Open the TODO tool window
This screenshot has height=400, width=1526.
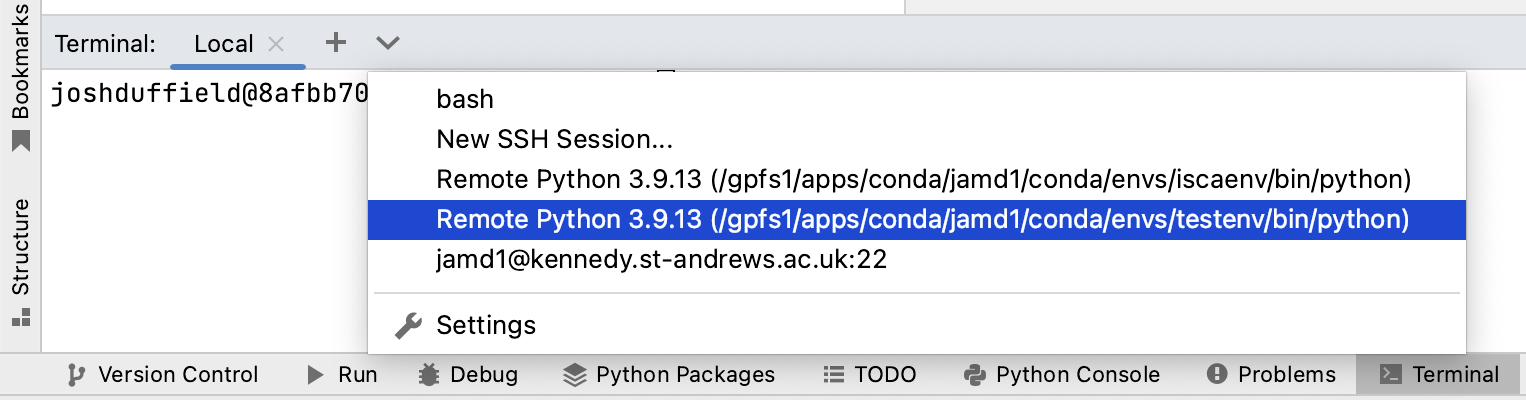(869, 375)
